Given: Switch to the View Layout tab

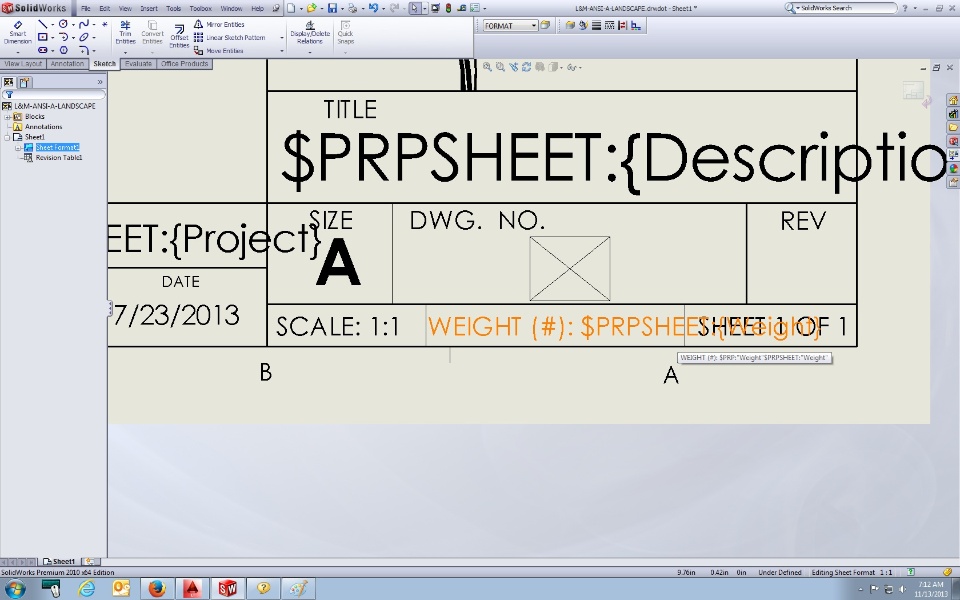Looking at the screenshot, I should (23, 64).
